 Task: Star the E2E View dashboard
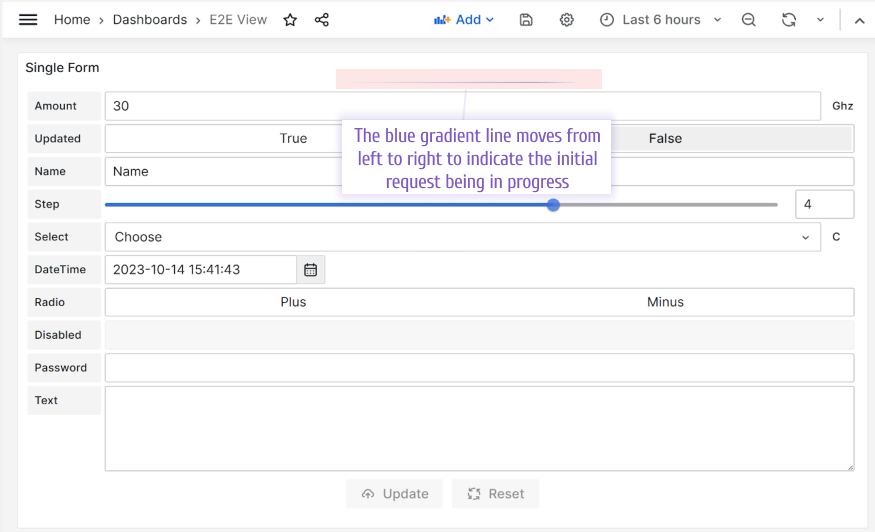(290, 20)
